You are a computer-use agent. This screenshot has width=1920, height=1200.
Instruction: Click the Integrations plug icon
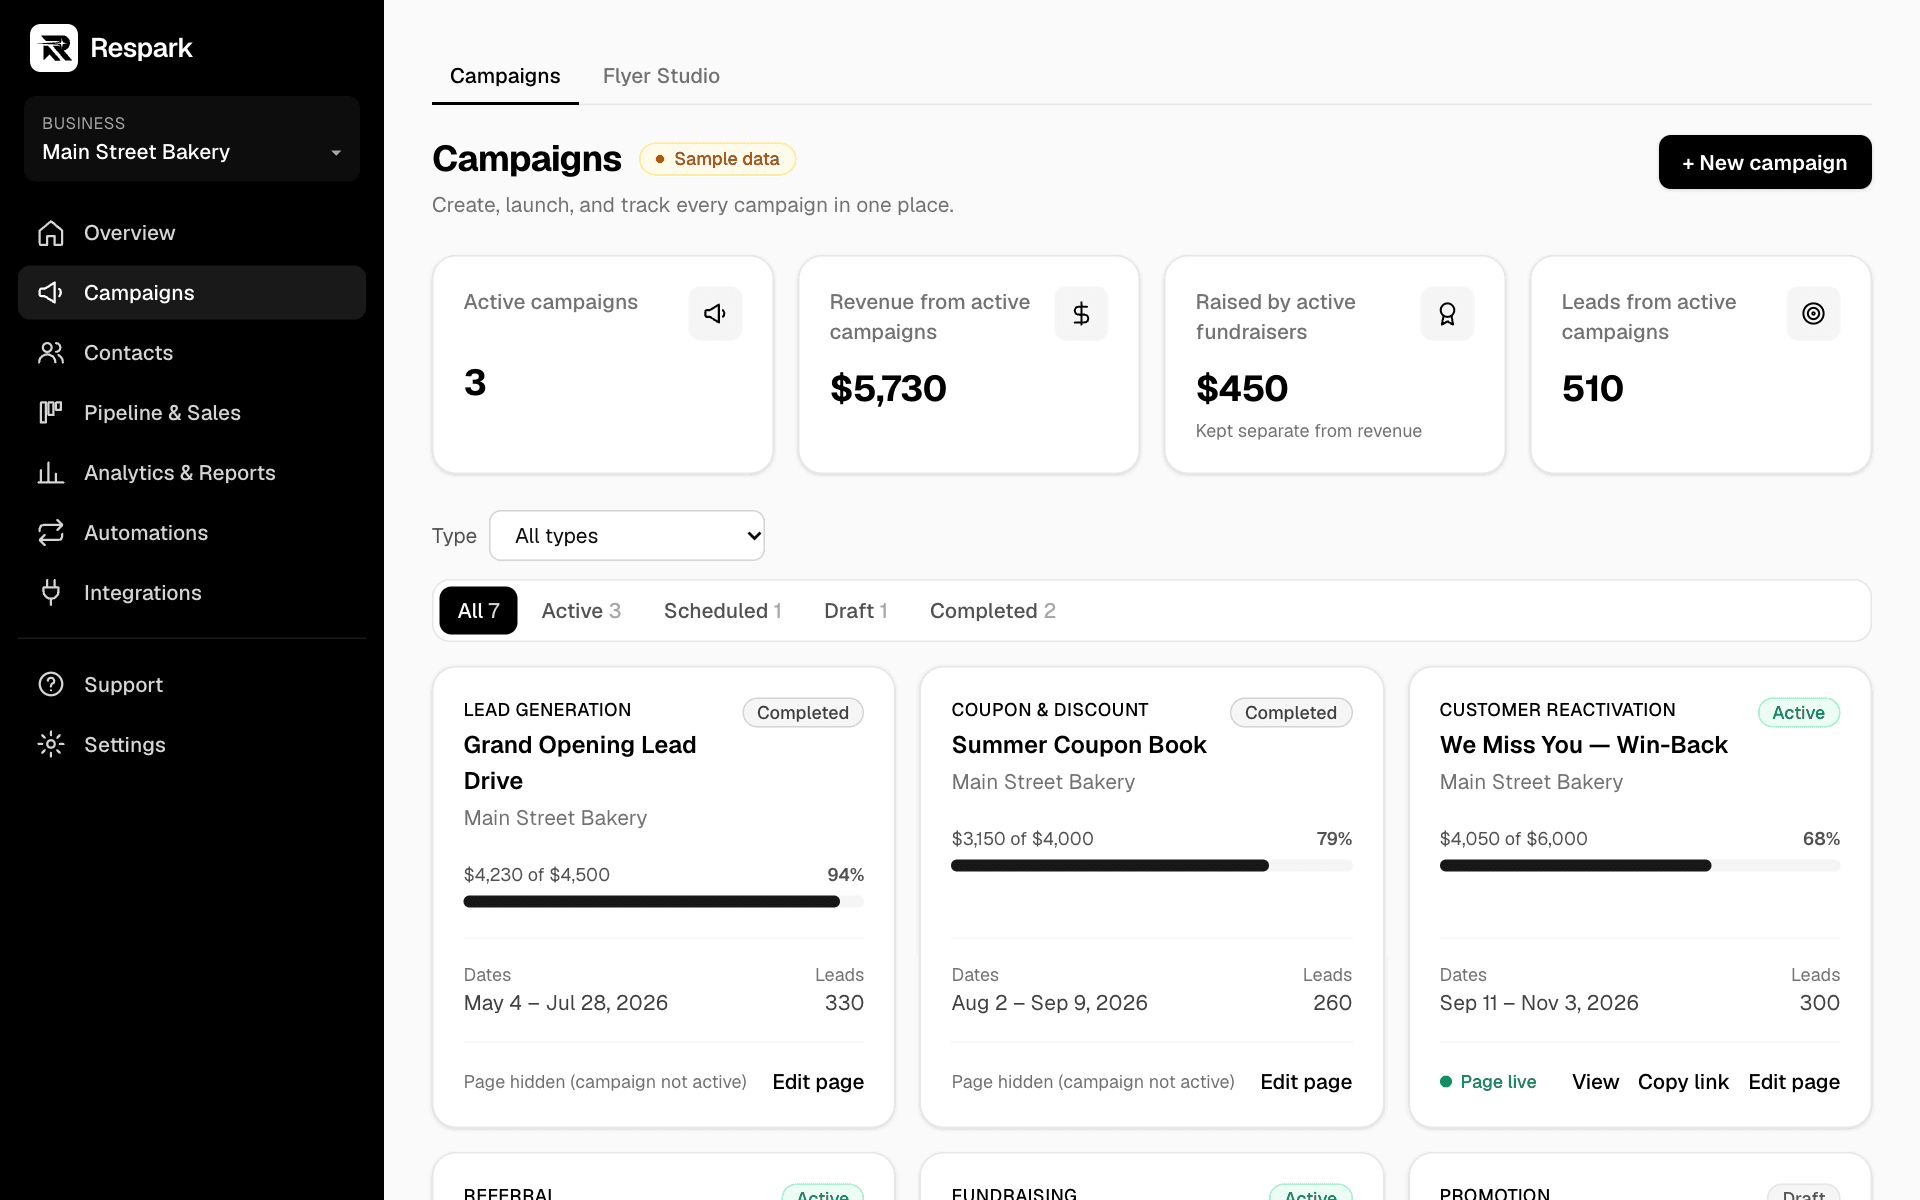pos(51,593)
